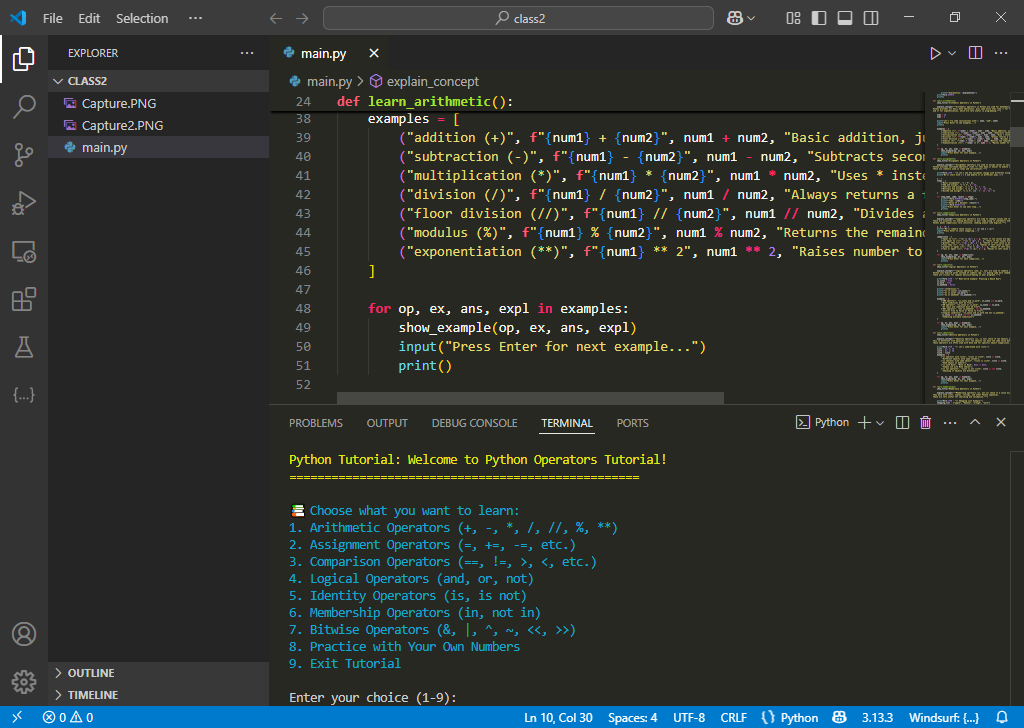Viewport: 1024px width, 728px height.
Task: Open new terminal launch profile dropdown
Action: pos(880,423)
